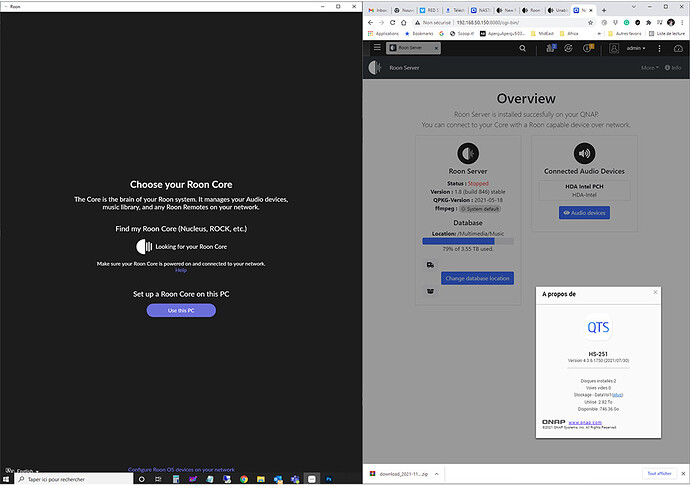Image resolution: width=690 pixels, height=485 pixels.
Task: Open the QTS hamburger main menu
Action: point(377,47)
